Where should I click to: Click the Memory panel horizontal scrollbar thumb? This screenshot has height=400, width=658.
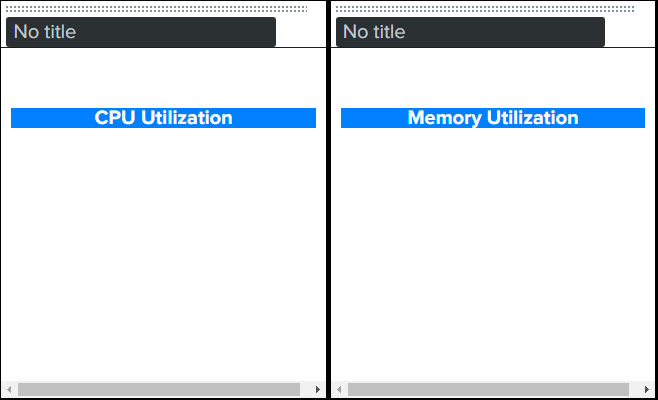[488, 389]
